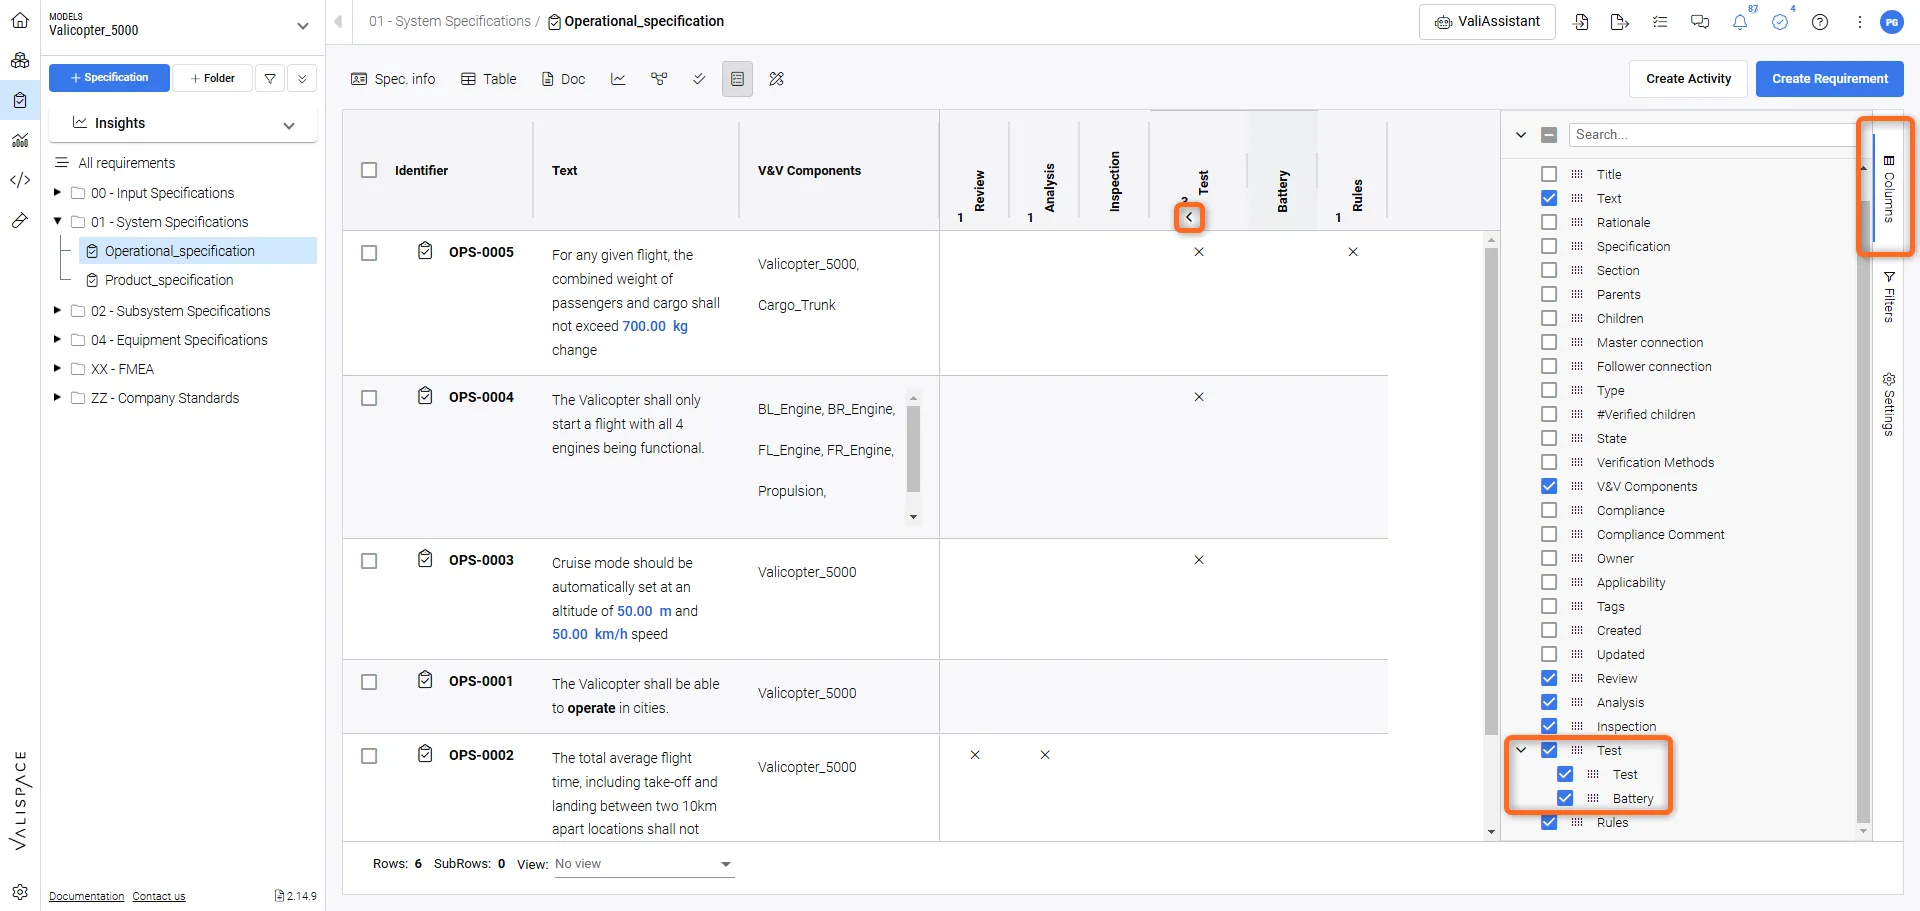Open the test hammer module icon
This screenshot has height=911, width=1920.
click(20, 220)
